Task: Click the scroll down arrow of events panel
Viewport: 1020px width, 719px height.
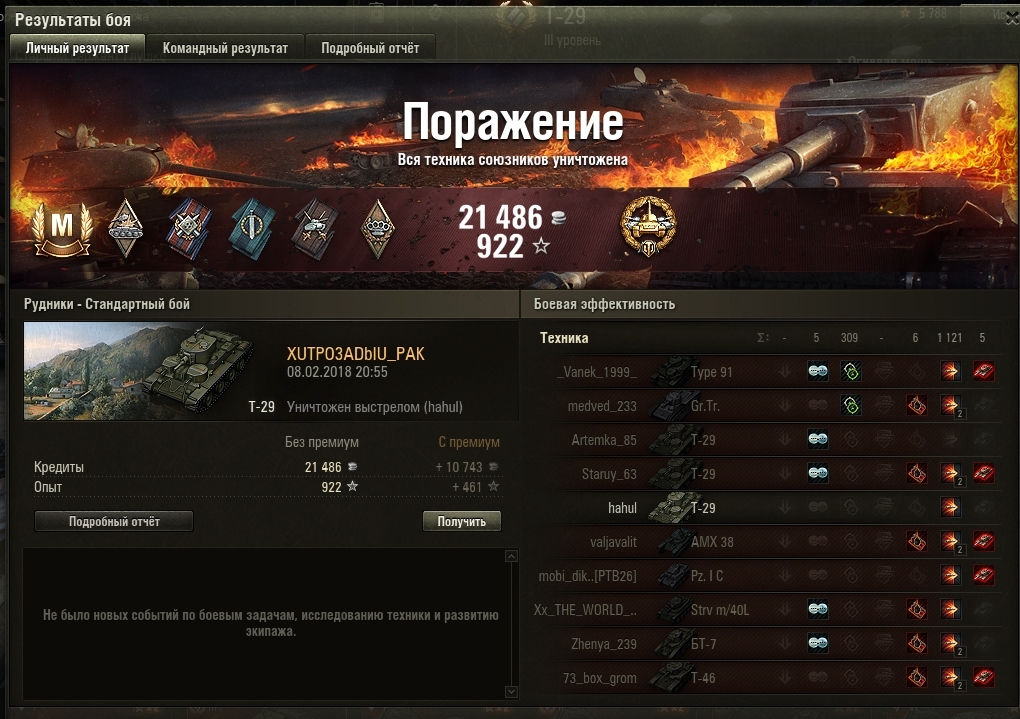Action: pyautogui.click(x=511, y=692)
